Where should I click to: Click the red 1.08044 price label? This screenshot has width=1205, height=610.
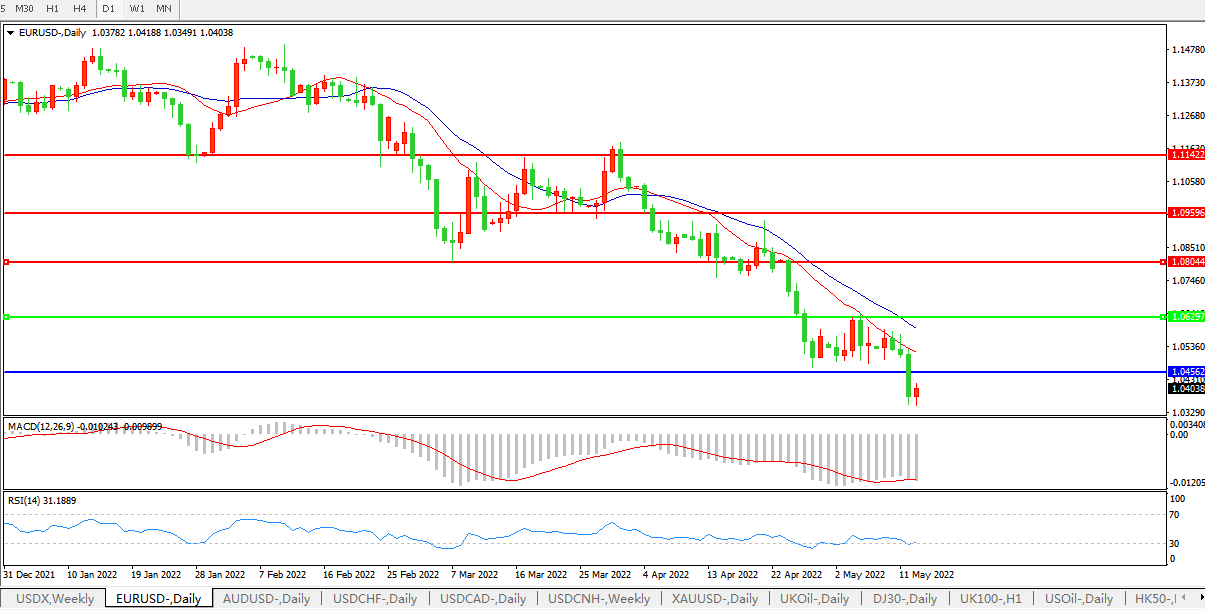tap(1186, 261)
